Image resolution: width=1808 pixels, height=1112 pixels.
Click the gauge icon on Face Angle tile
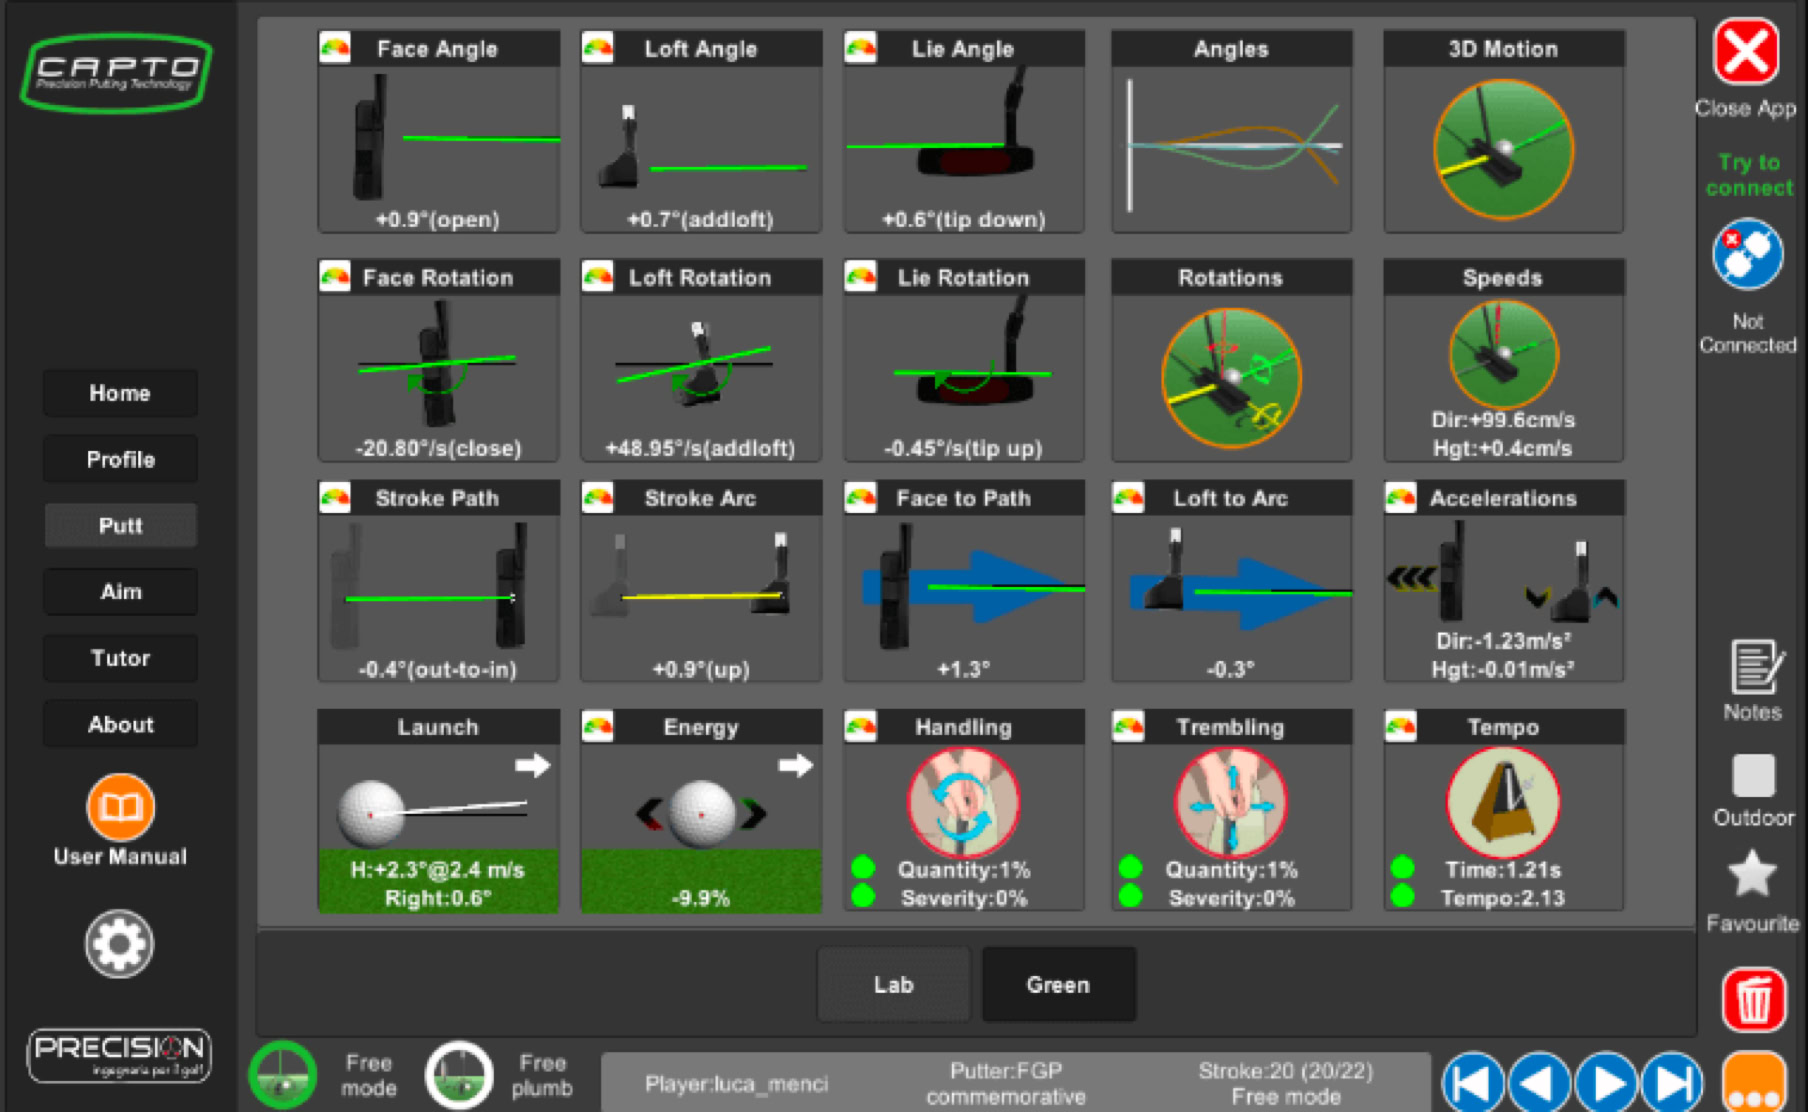pyautogui.click(x=335, y=48)
